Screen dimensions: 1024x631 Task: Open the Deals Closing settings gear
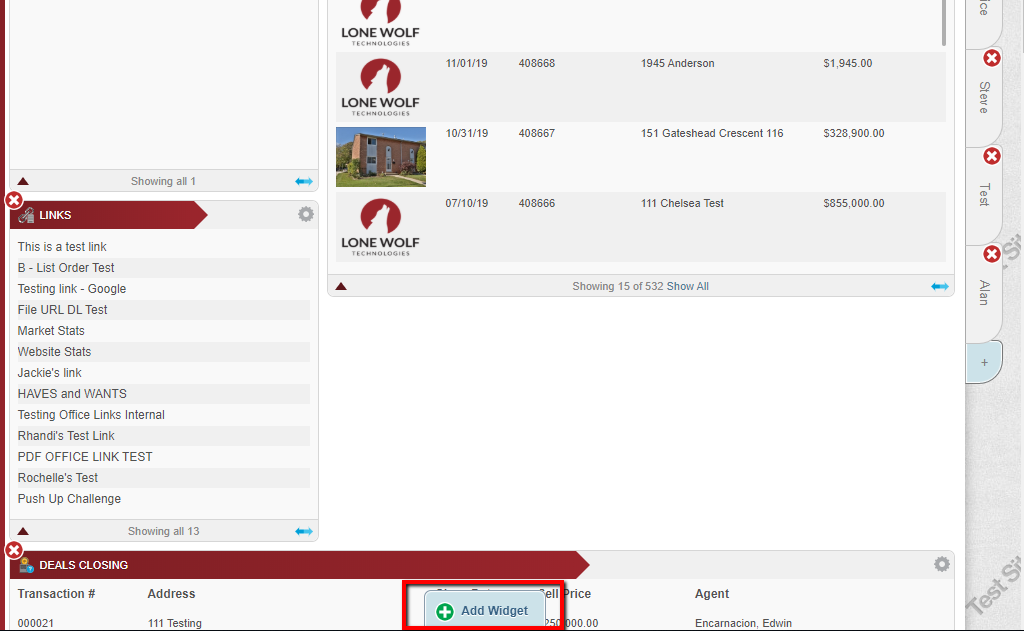pyautogui.click(x=941, y=564)
